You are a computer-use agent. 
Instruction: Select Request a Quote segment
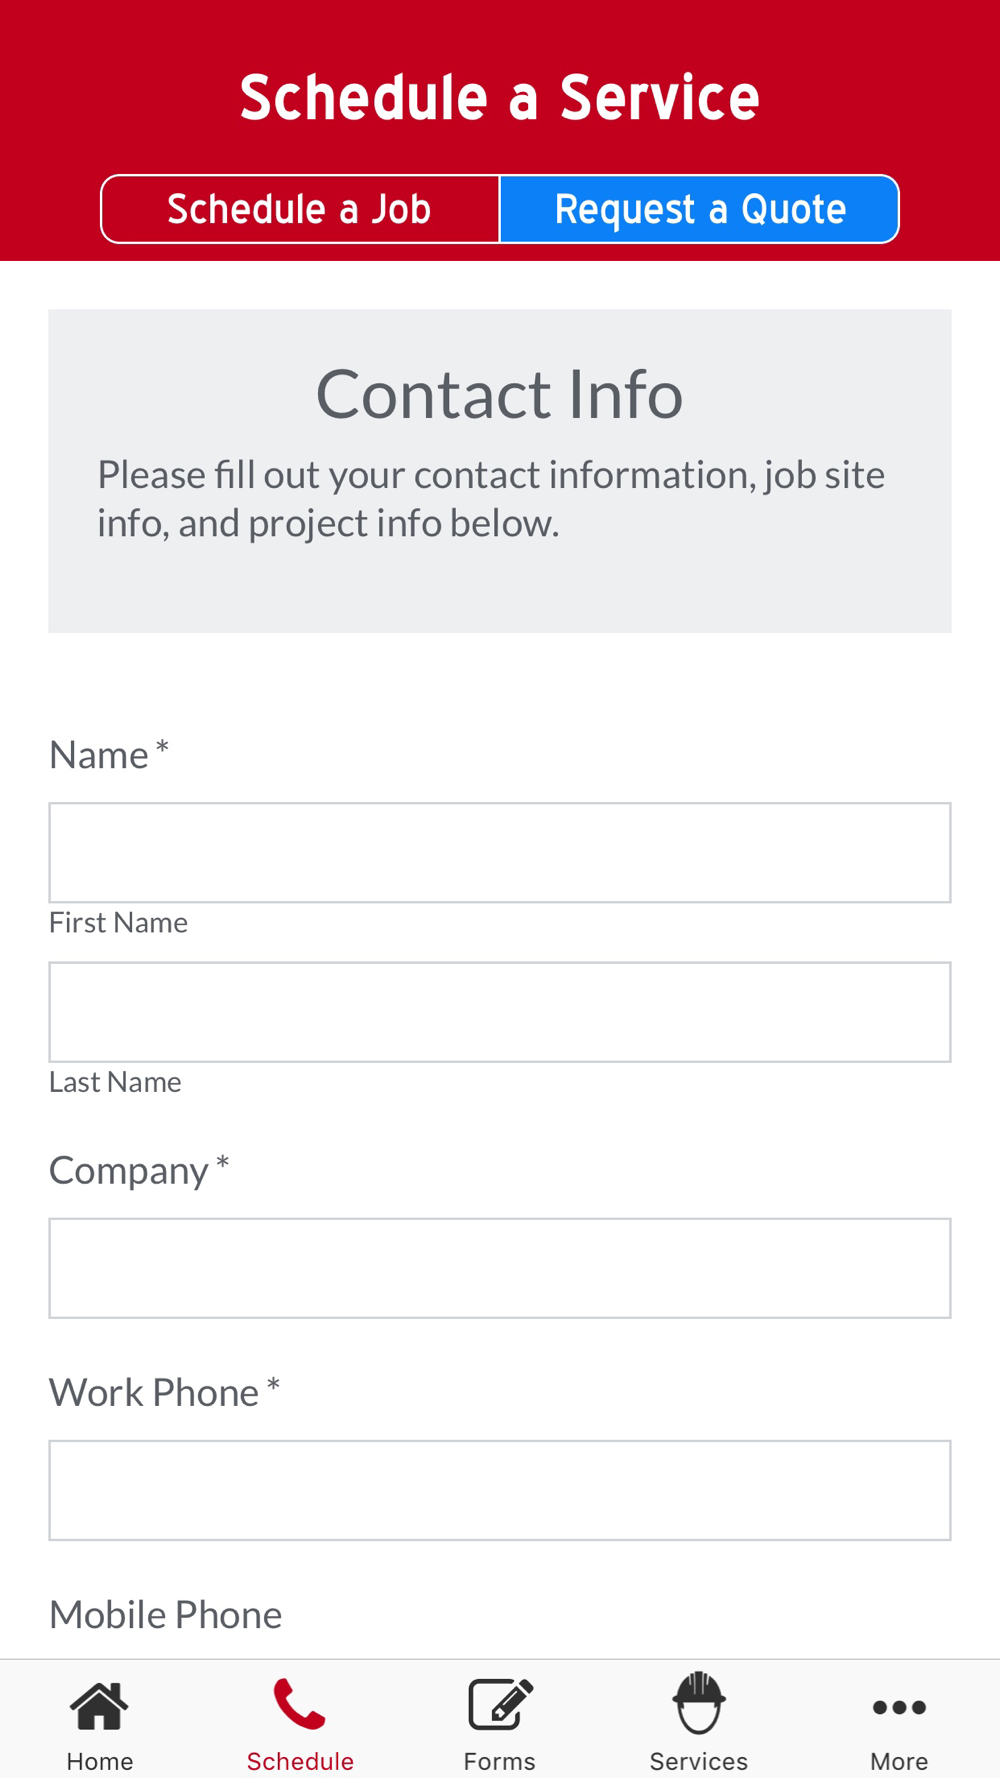coord(699,209)
